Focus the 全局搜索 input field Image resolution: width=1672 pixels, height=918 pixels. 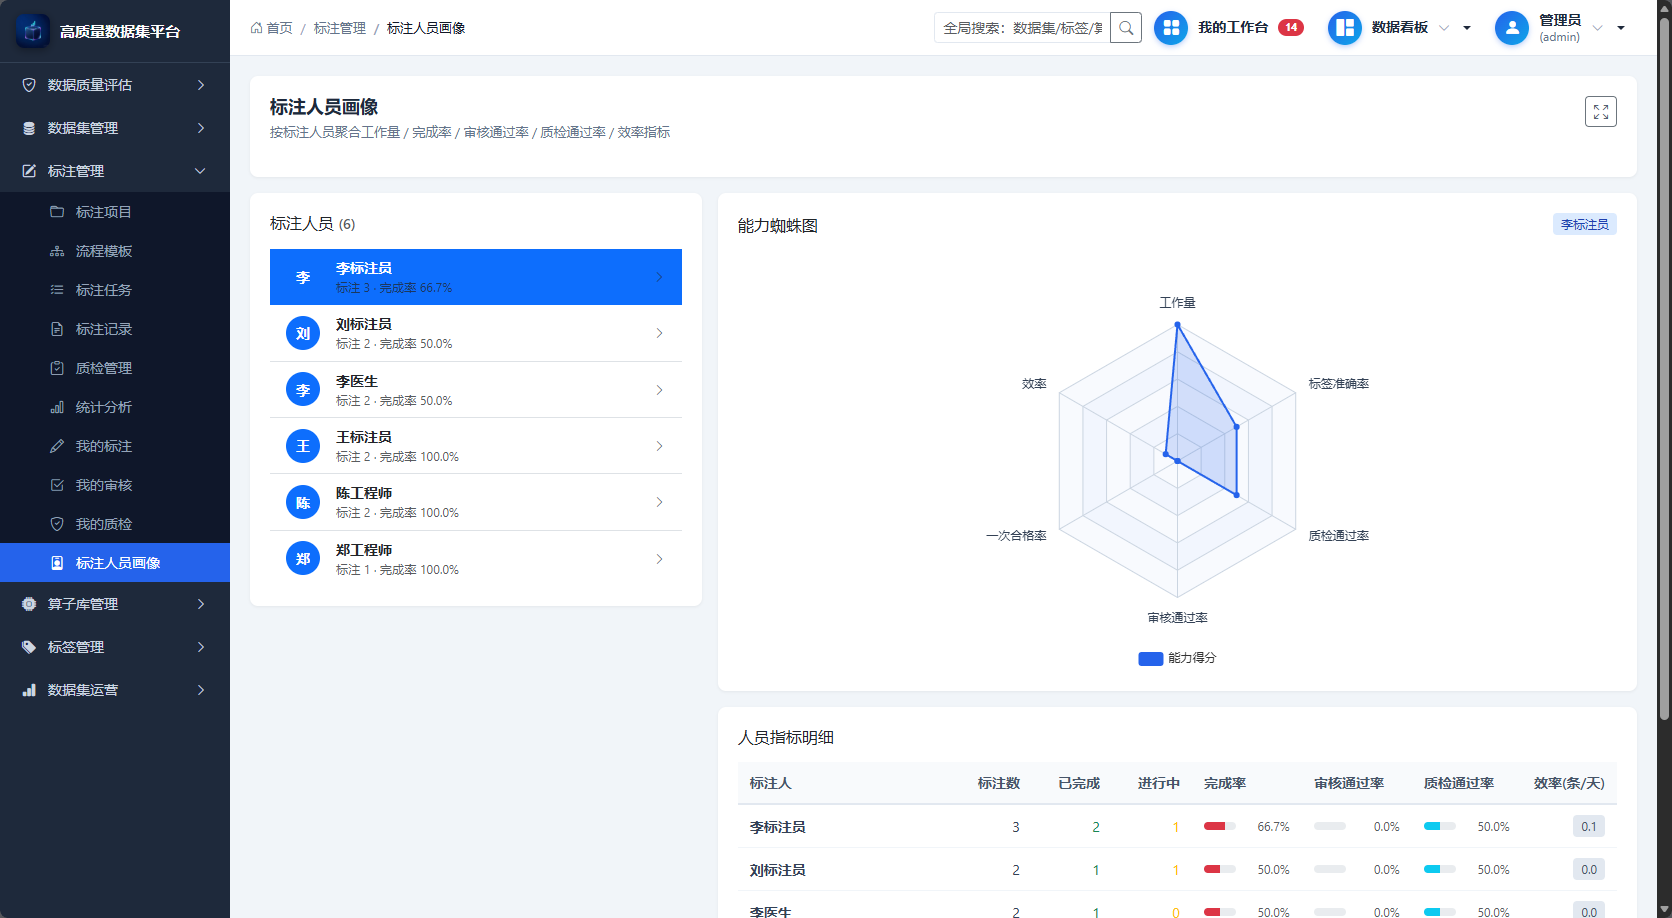click(x=1022, y=28)
